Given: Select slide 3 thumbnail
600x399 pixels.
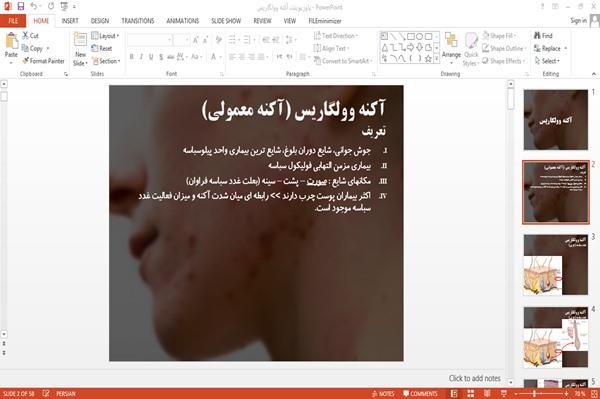Looking at the screenshot, I should click(x=556, y=265).
